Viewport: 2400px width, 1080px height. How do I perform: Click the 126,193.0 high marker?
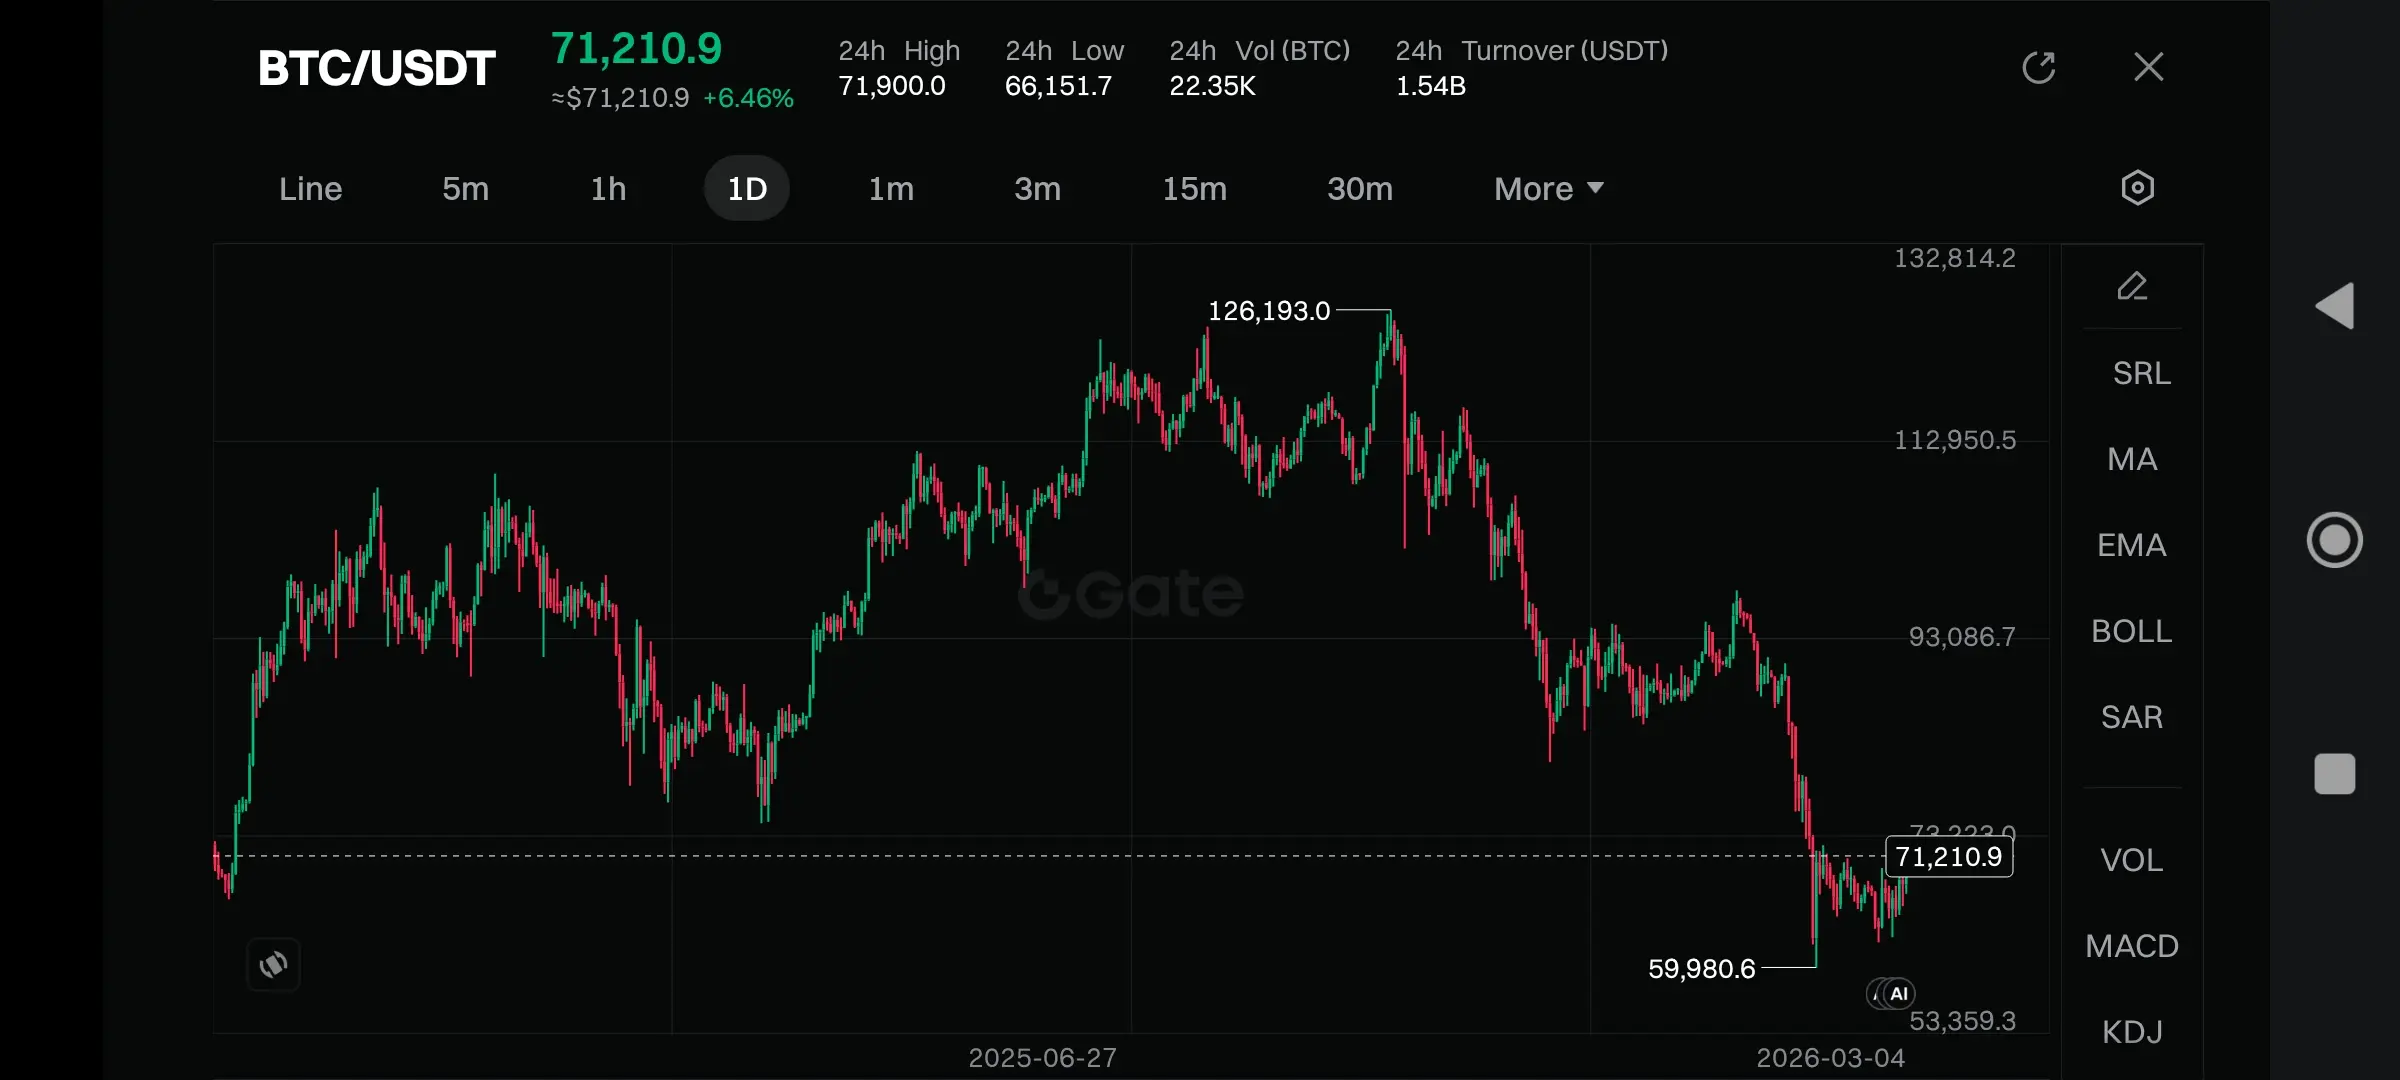click(x=1269, y=311)
